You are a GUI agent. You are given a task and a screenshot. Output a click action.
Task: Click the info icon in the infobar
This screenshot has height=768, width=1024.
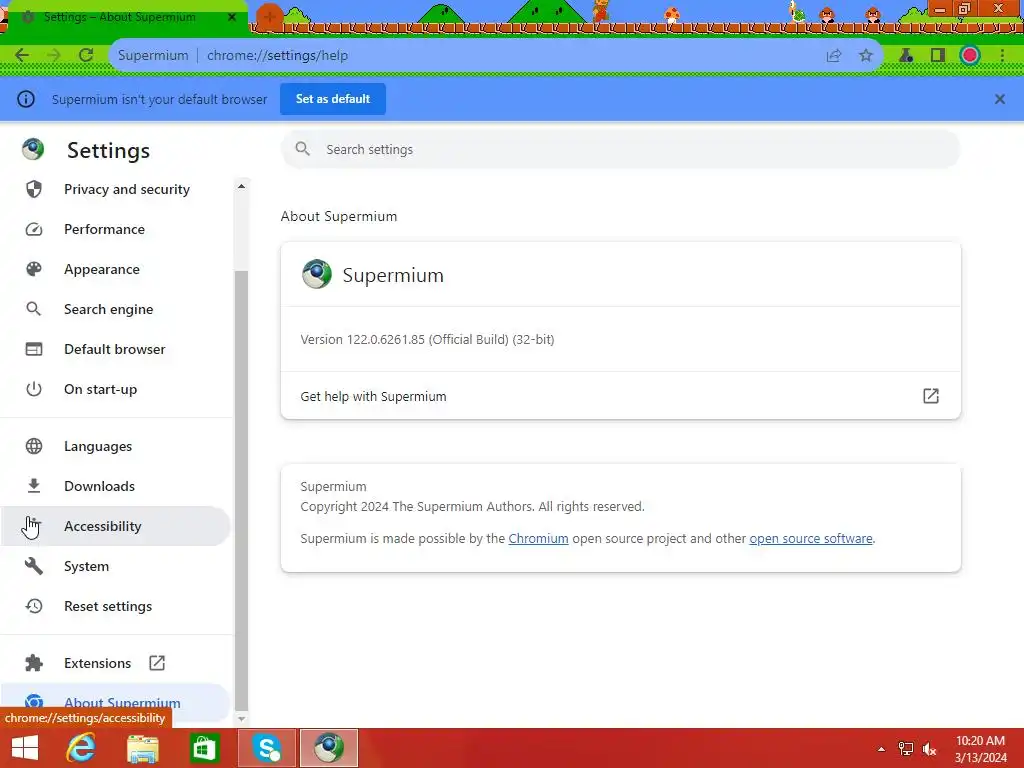pos(26,99)
